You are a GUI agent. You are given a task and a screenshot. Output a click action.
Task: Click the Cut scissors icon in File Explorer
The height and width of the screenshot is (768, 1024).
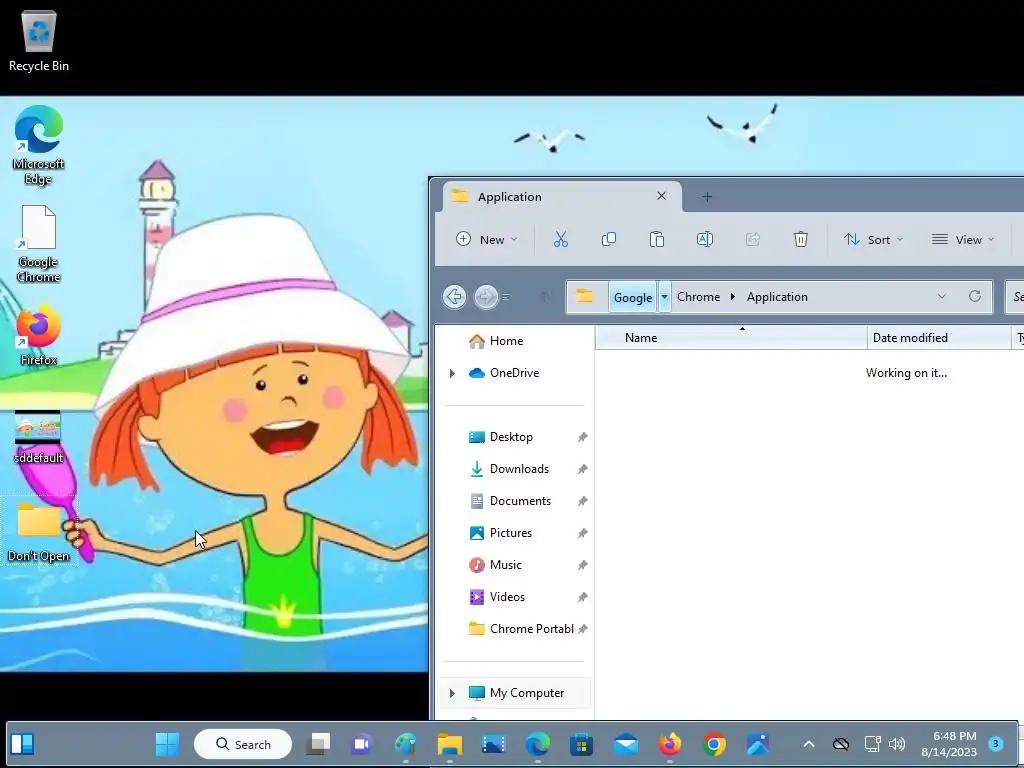click(x=560, y=239)
